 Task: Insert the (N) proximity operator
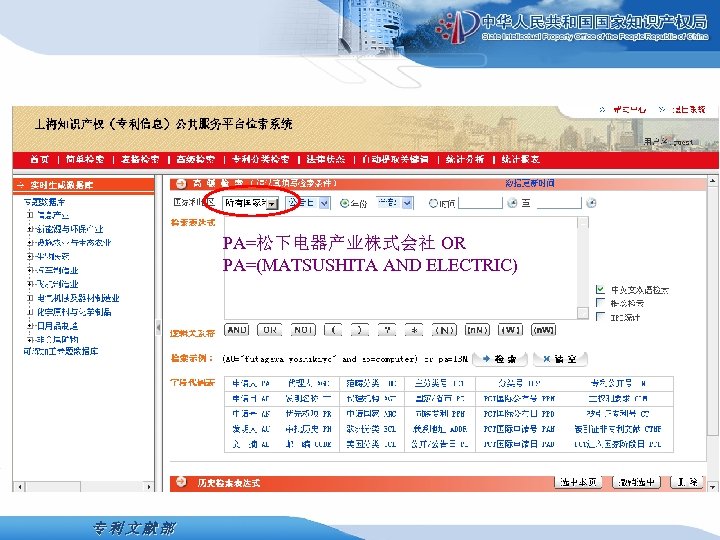(x=444, y=330)
